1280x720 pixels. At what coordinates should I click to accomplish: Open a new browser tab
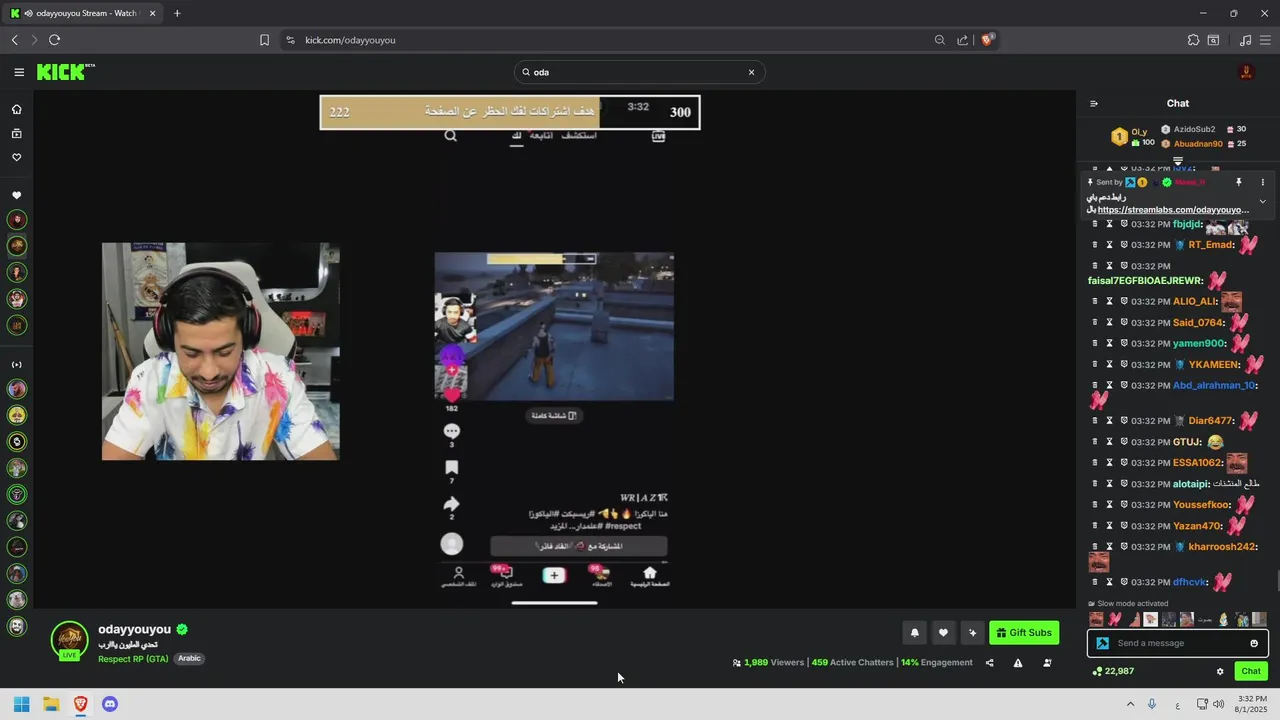[x=177, y=13]
